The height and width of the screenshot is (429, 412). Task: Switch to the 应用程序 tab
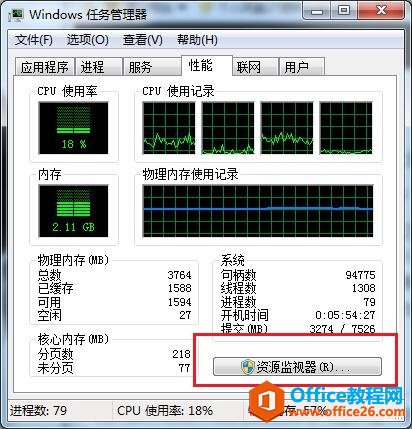click(x=45, y=67)
